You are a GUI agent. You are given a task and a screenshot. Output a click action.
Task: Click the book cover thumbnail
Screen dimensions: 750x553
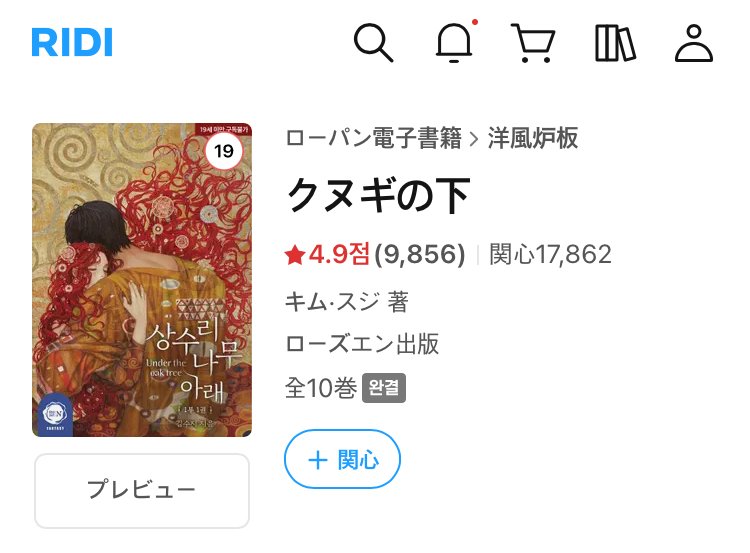tap(142, 280)
